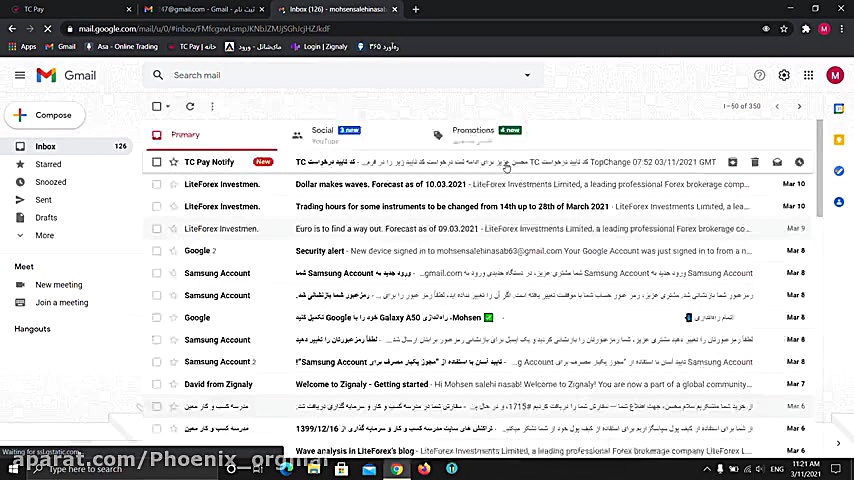Tick the select-all checkbox
The width and height of the screenshot is (854, 480).
click(157, 106)
